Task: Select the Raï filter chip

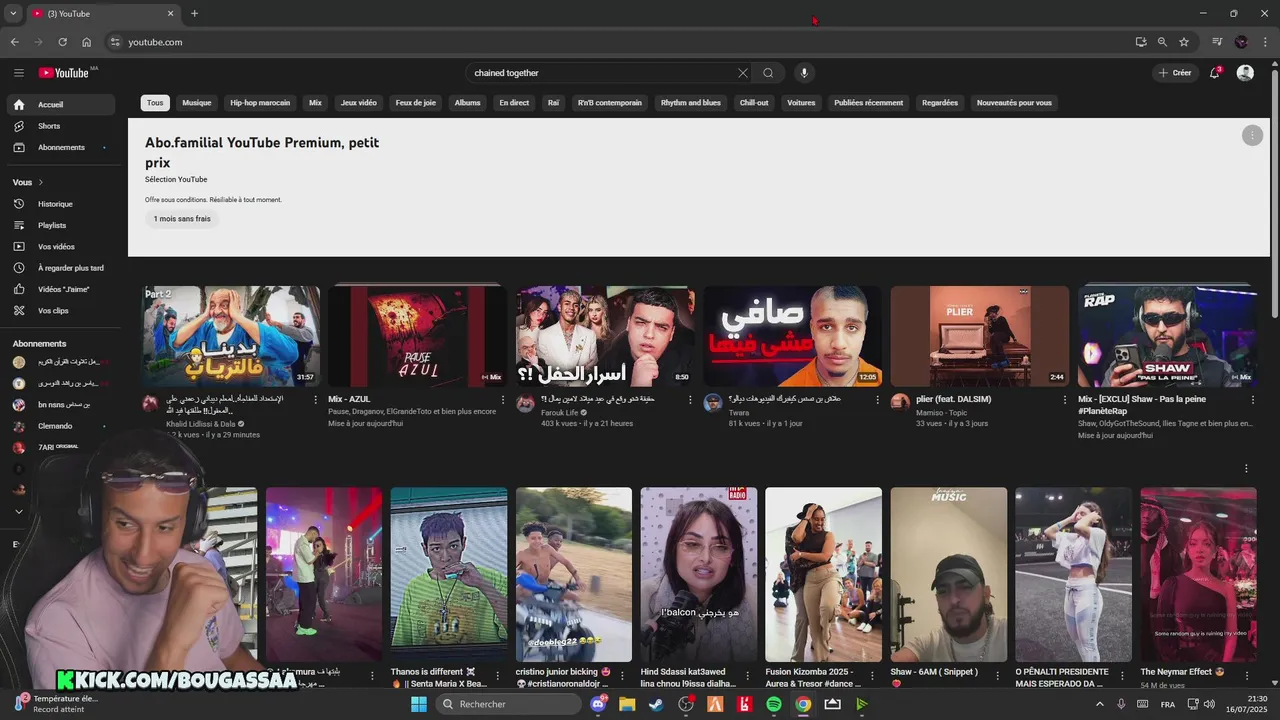Action: (553, 103)
